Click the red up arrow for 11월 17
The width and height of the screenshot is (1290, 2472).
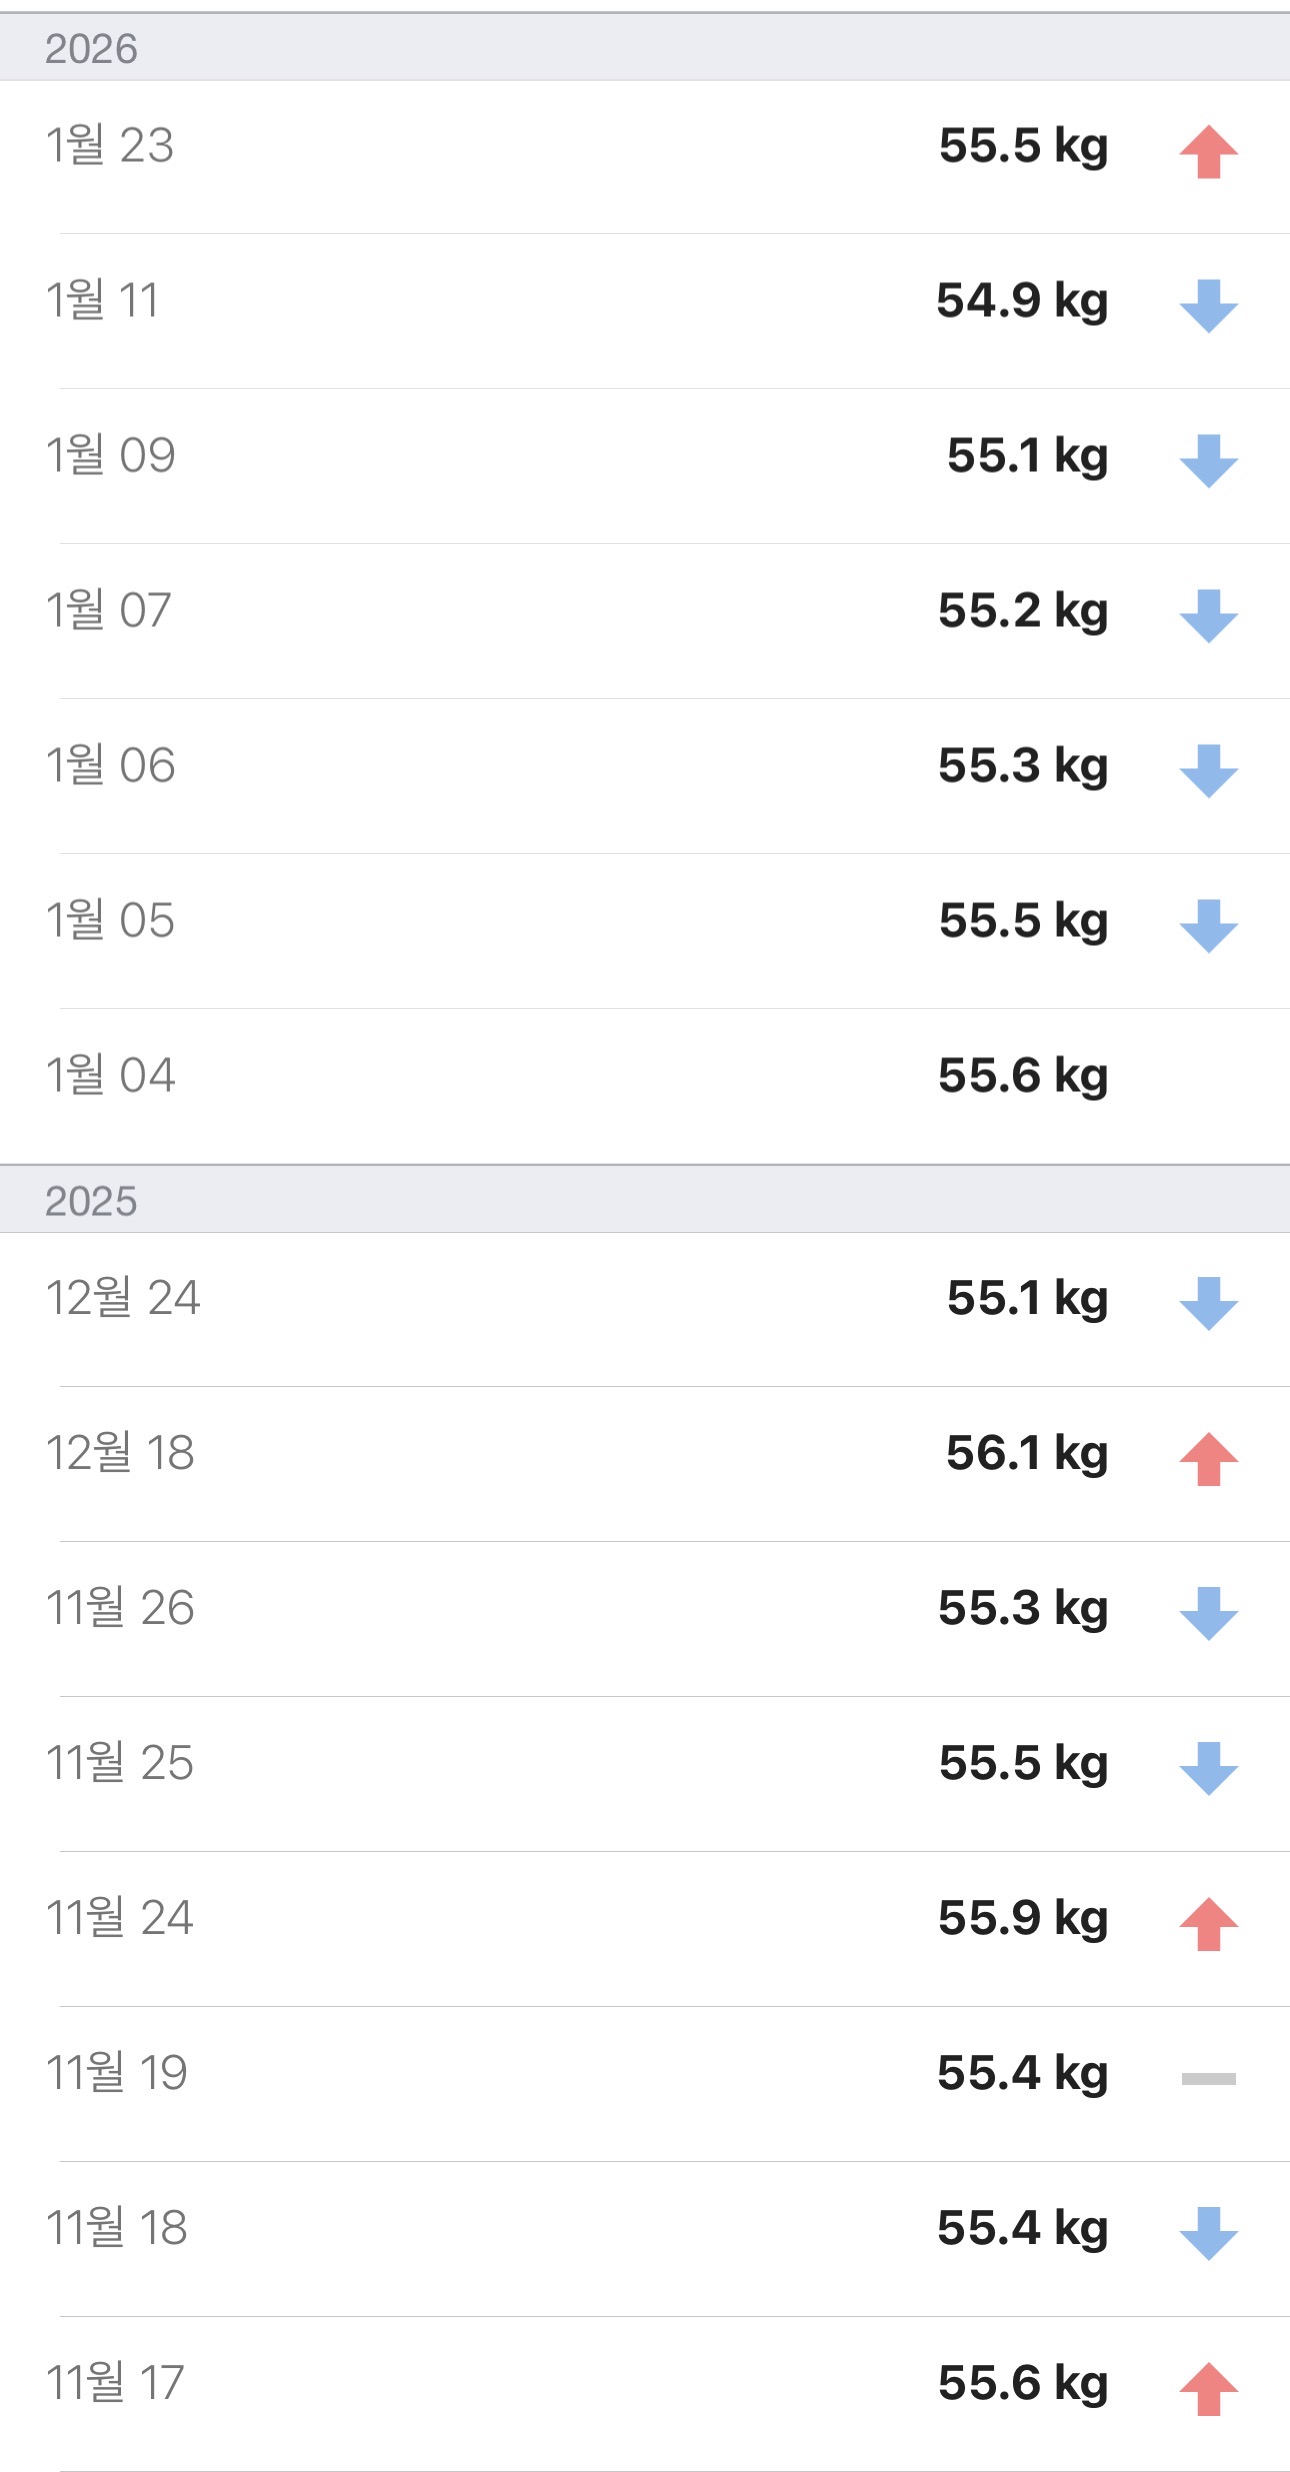pyautogui.click(x=1208, y=2389)
